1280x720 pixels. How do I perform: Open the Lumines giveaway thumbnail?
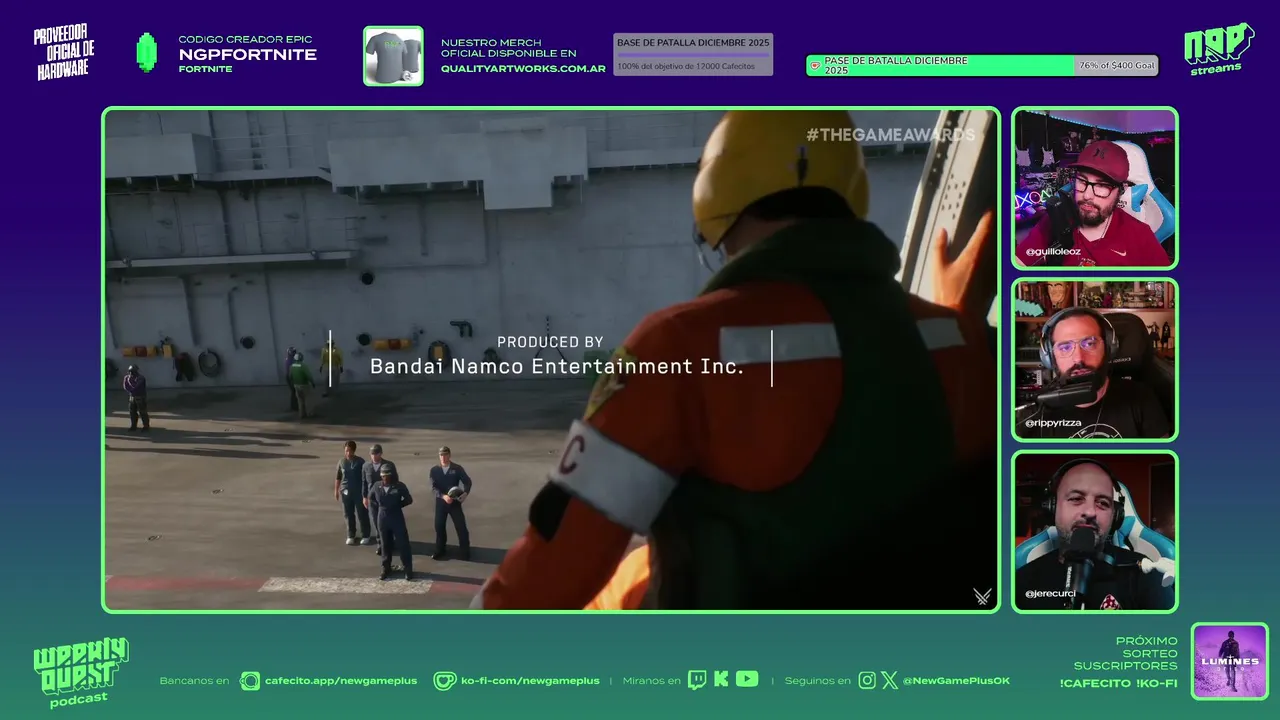1230,661
